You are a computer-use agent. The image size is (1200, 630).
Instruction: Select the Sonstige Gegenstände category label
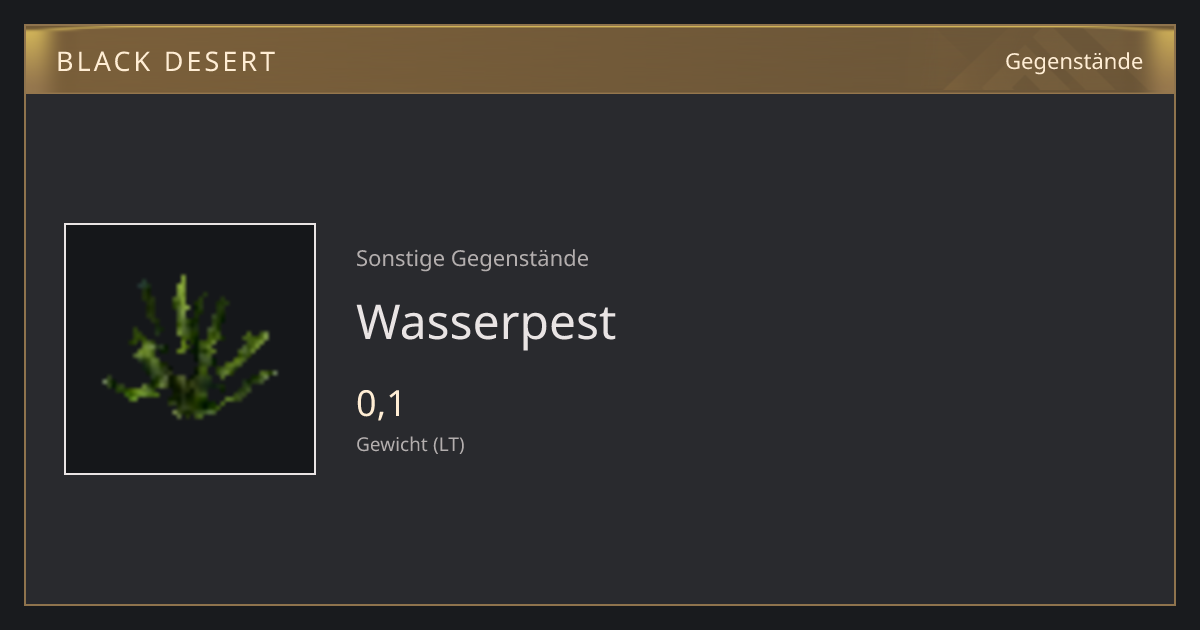472,258
